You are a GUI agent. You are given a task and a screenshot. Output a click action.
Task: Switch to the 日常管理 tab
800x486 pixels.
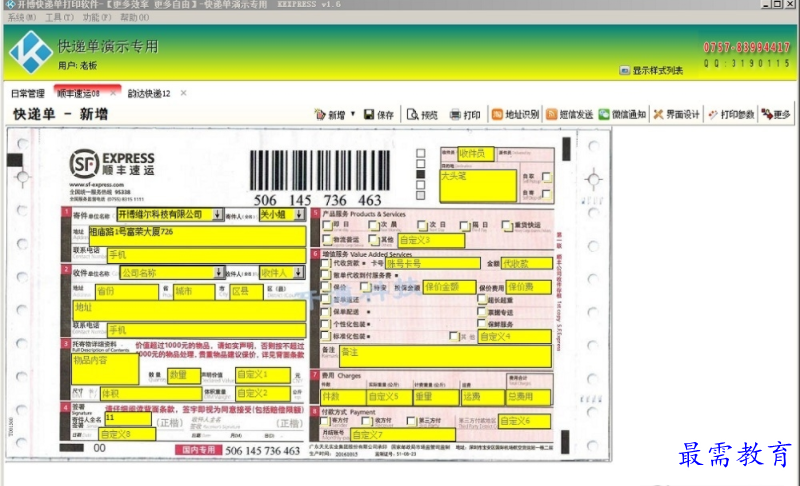(28, 94)
